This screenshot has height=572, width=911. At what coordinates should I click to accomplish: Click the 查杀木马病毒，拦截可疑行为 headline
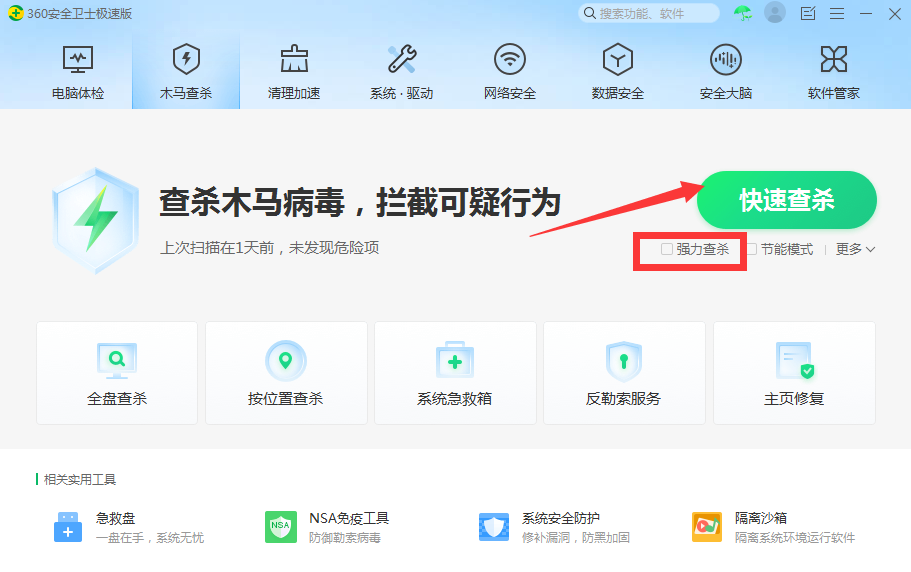(360, 203)
